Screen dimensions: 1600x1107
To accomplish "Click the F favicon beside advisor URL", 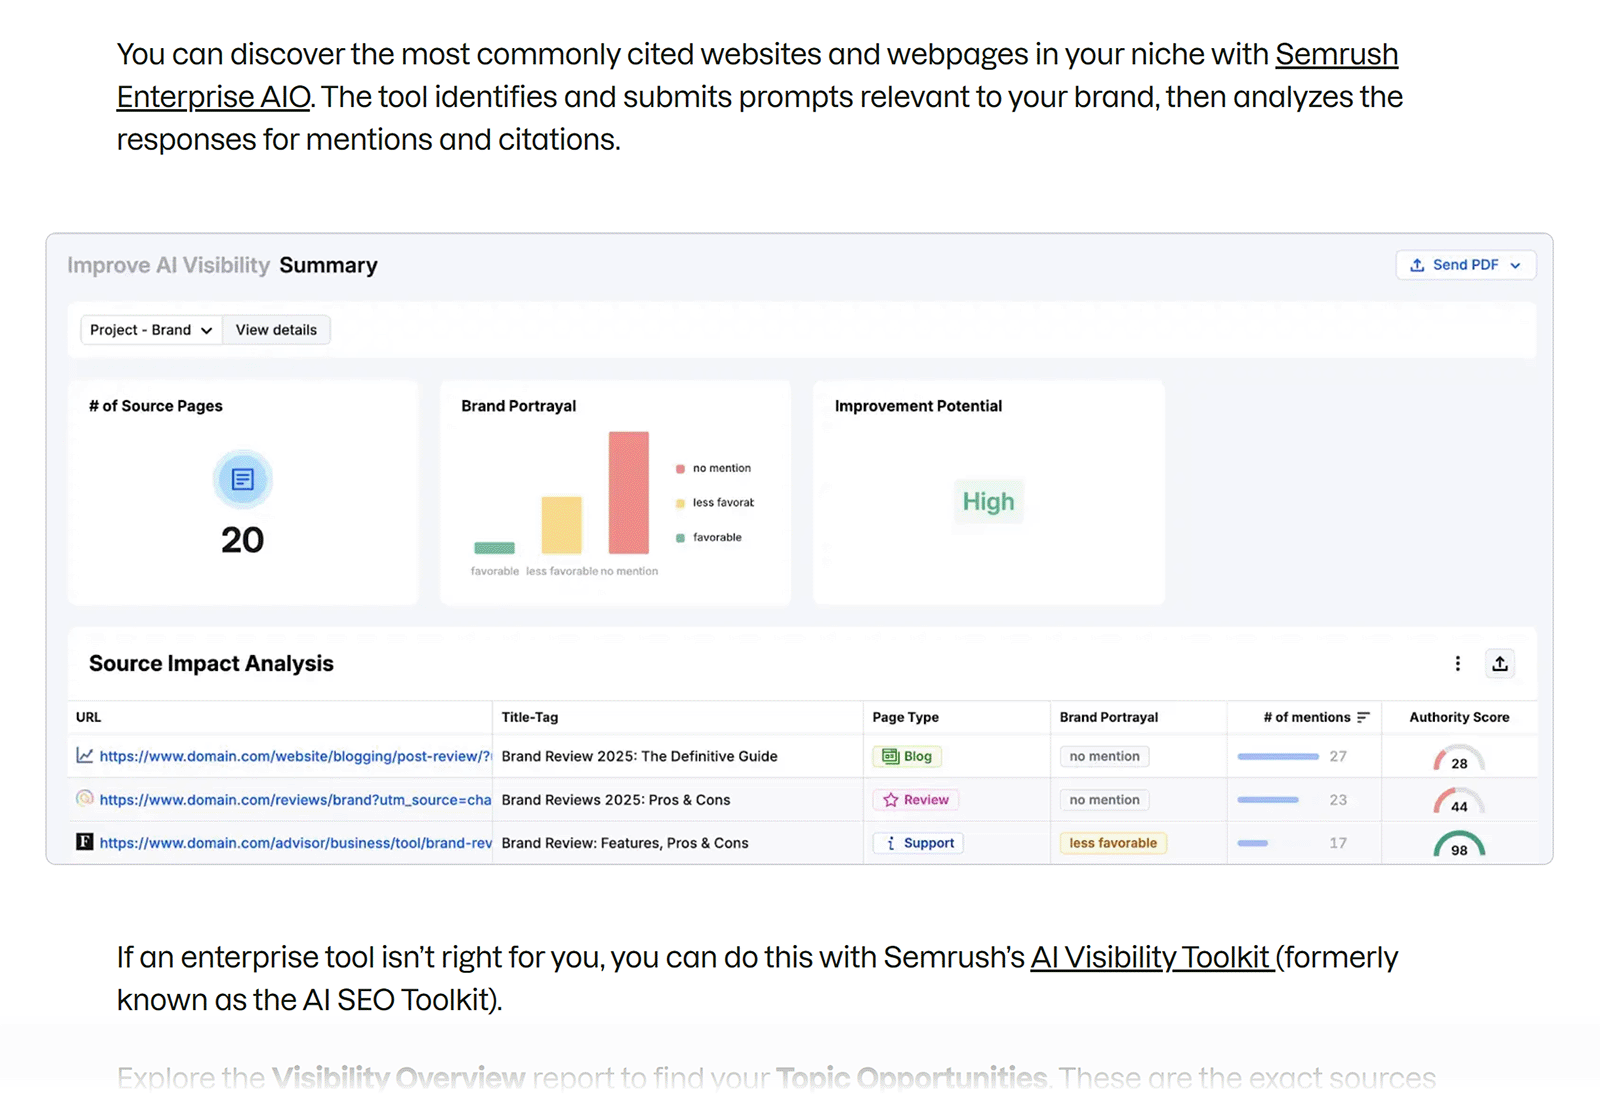I will click(85, 841).
